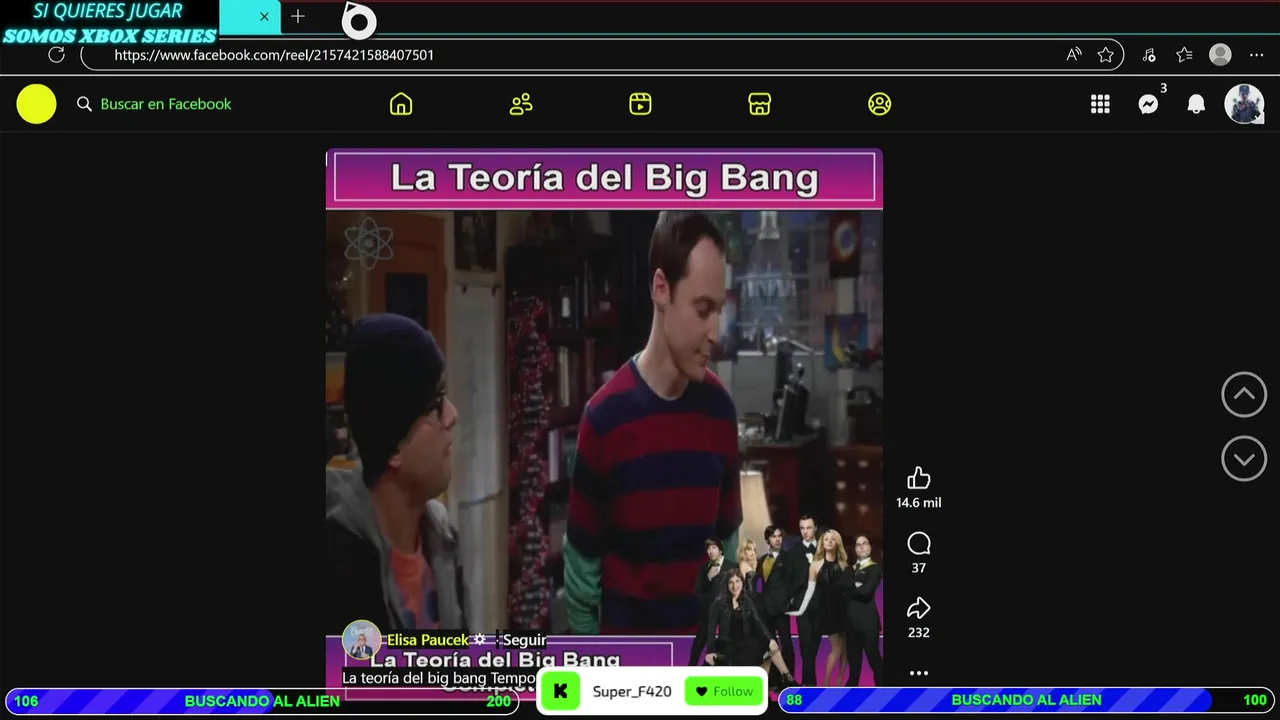
Task: Open reel more options three dots
Action: (x=919, y=673)
